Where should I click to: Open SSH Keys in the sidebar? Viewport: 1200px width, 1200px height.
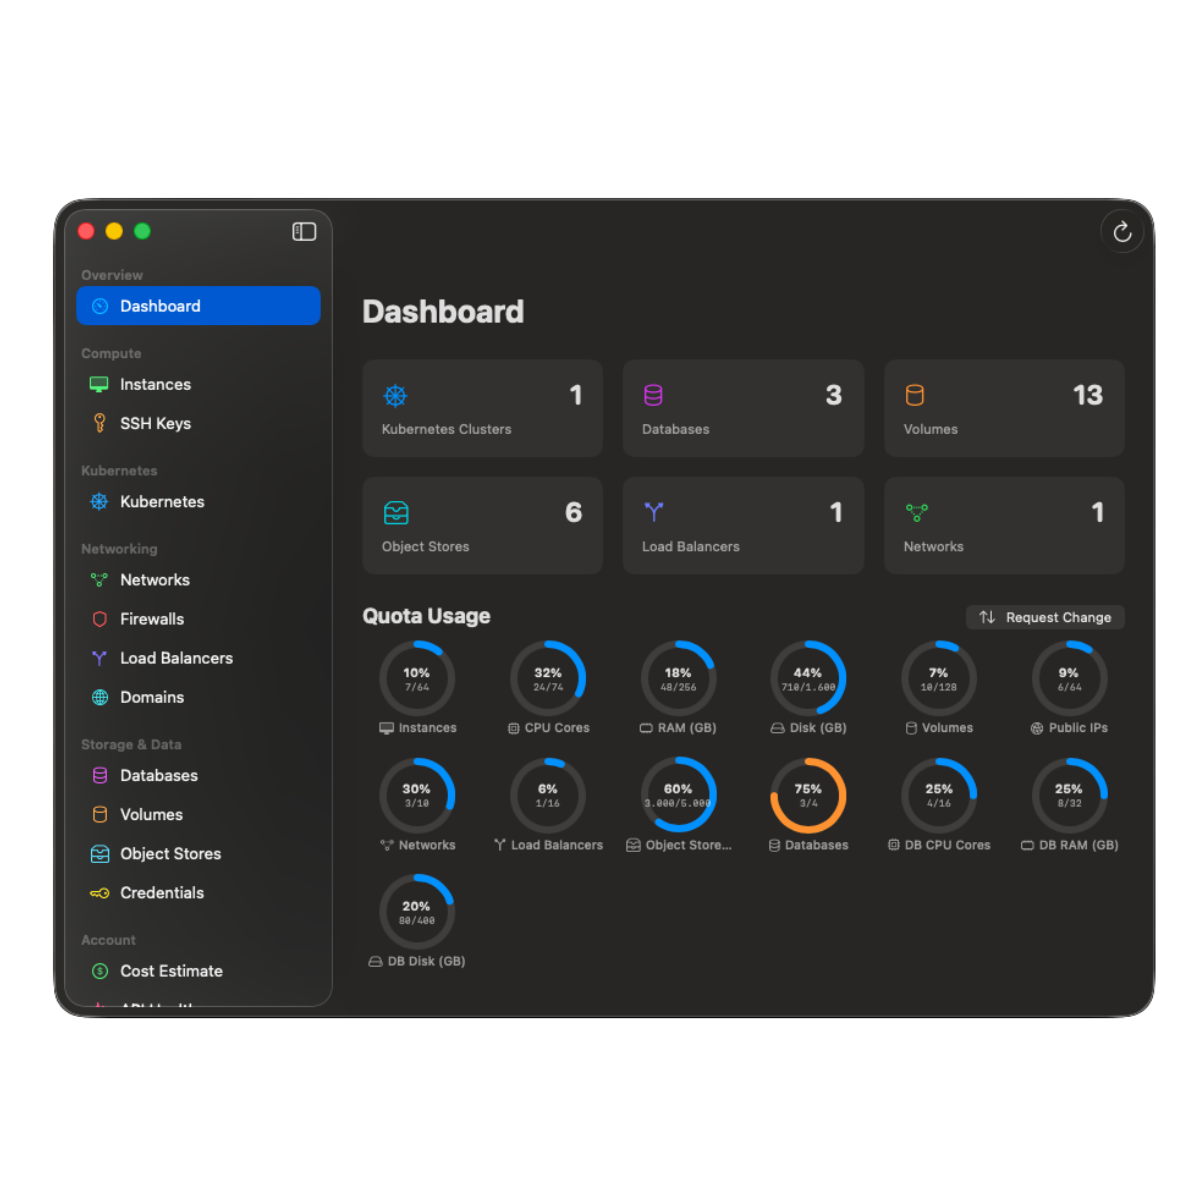pyautogui.click(x=198, y=423)
